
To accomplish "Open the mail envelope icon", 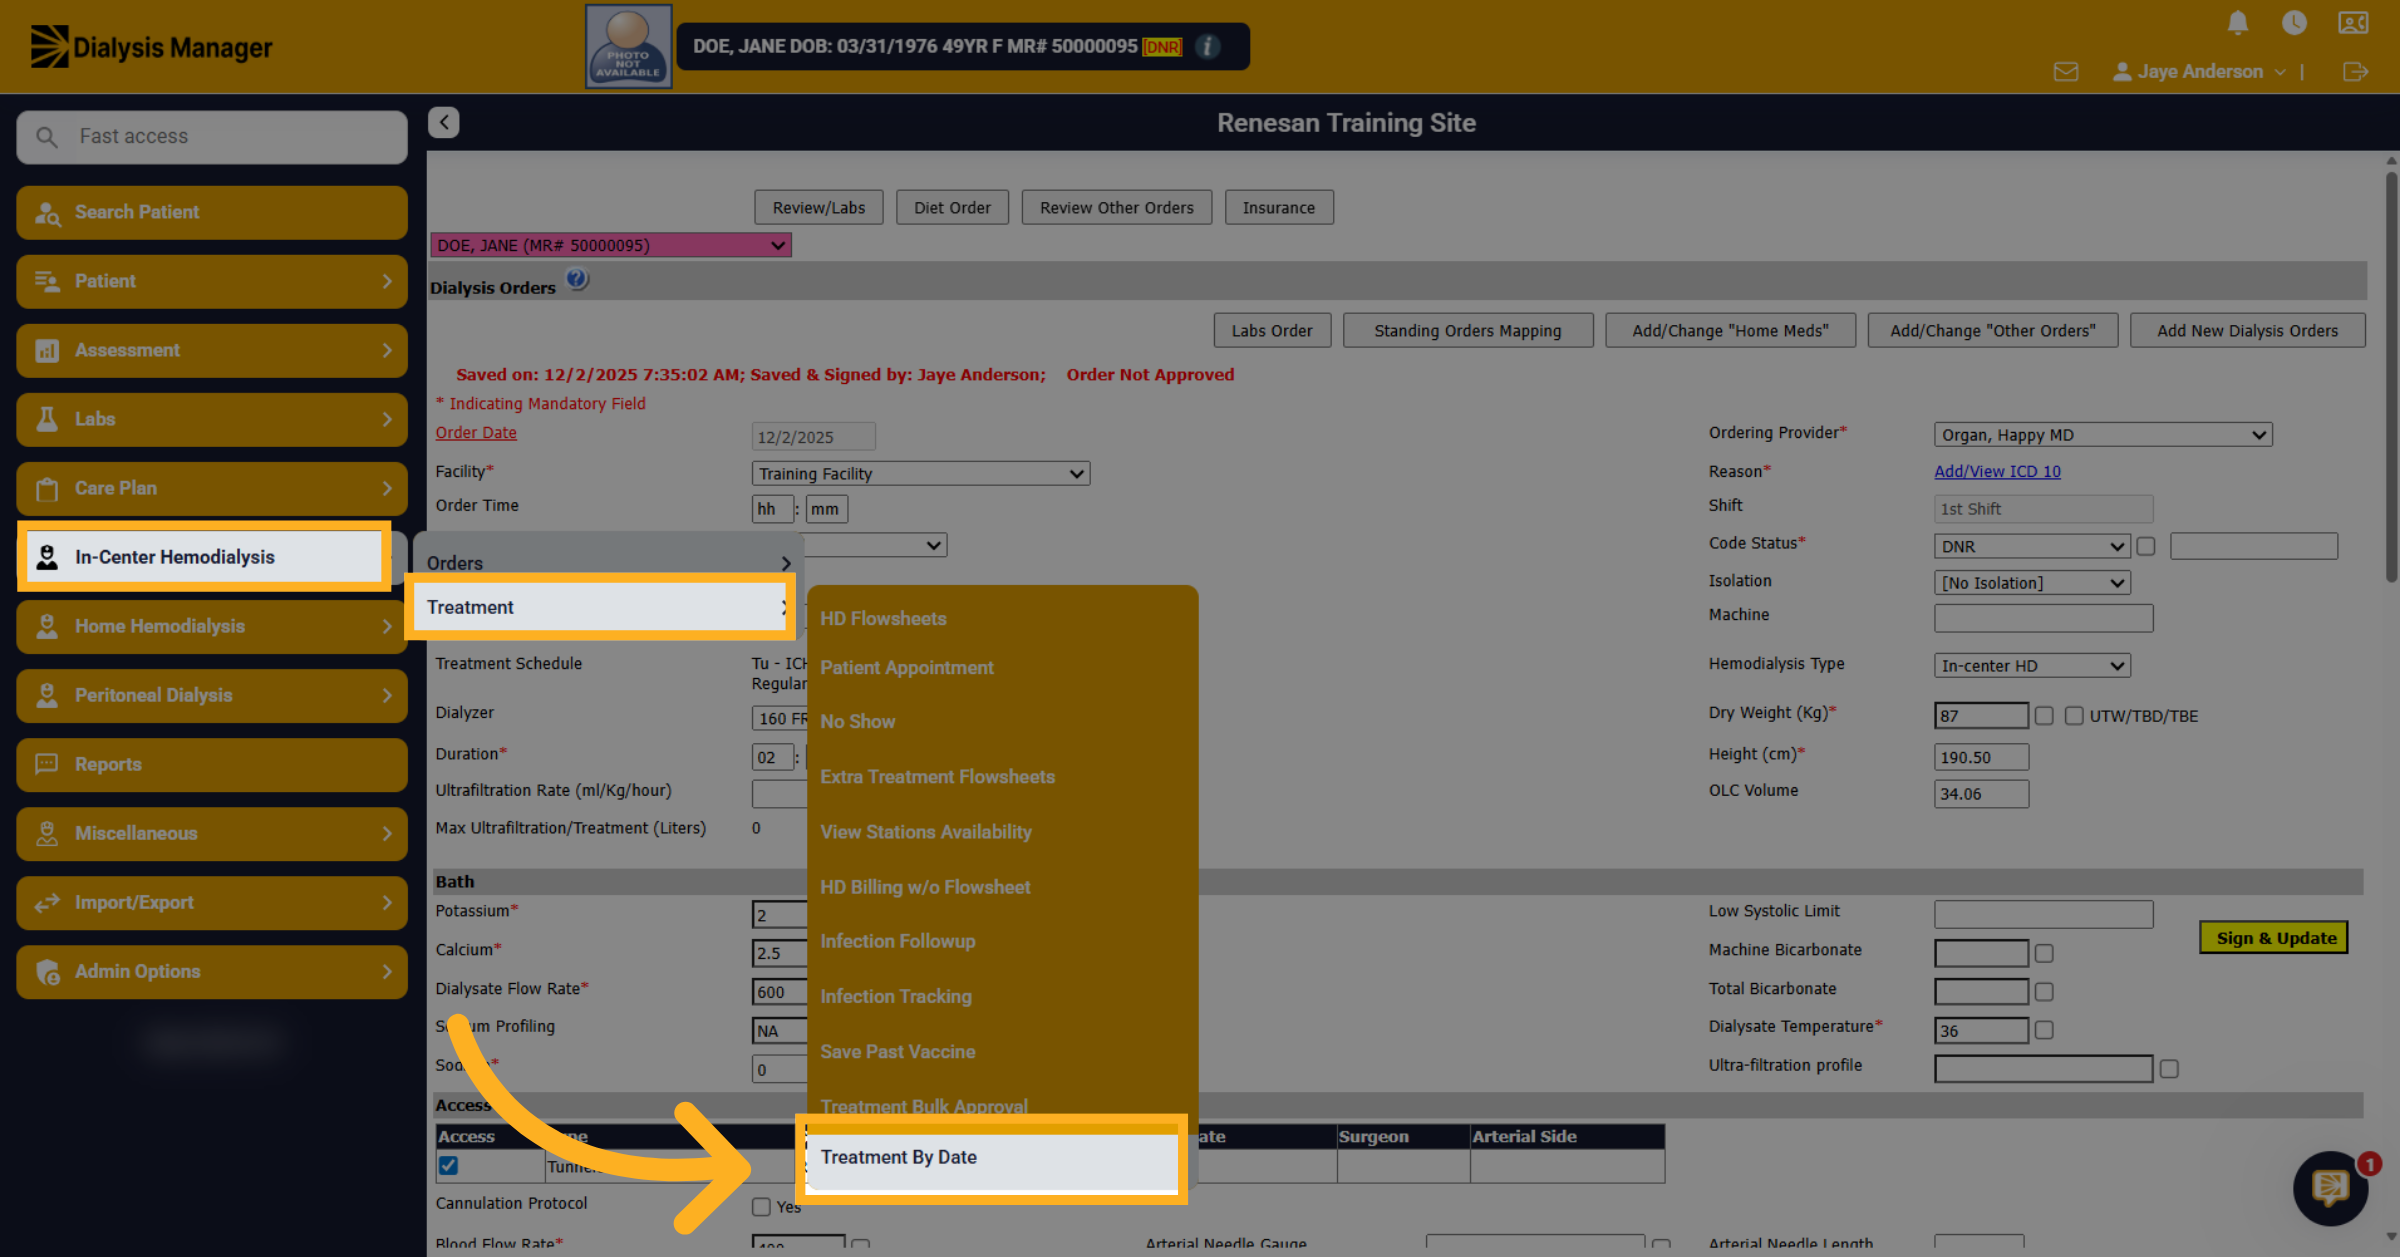I will (x=2066, y=72).
